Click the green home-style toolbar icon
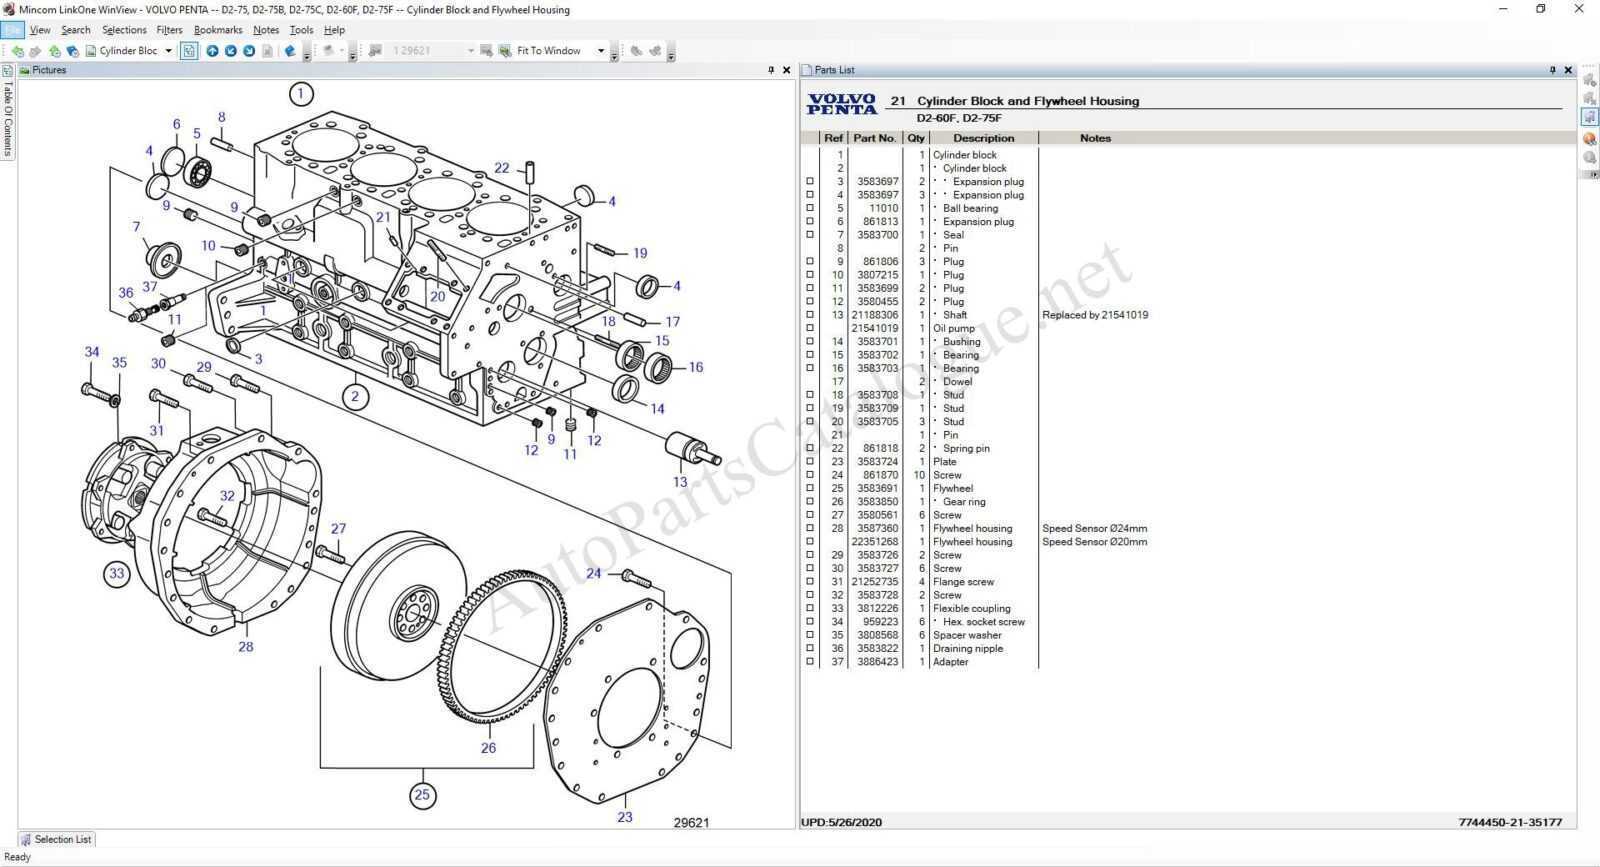Viewport: 1600px width, 867px height. tap(54, 51)
